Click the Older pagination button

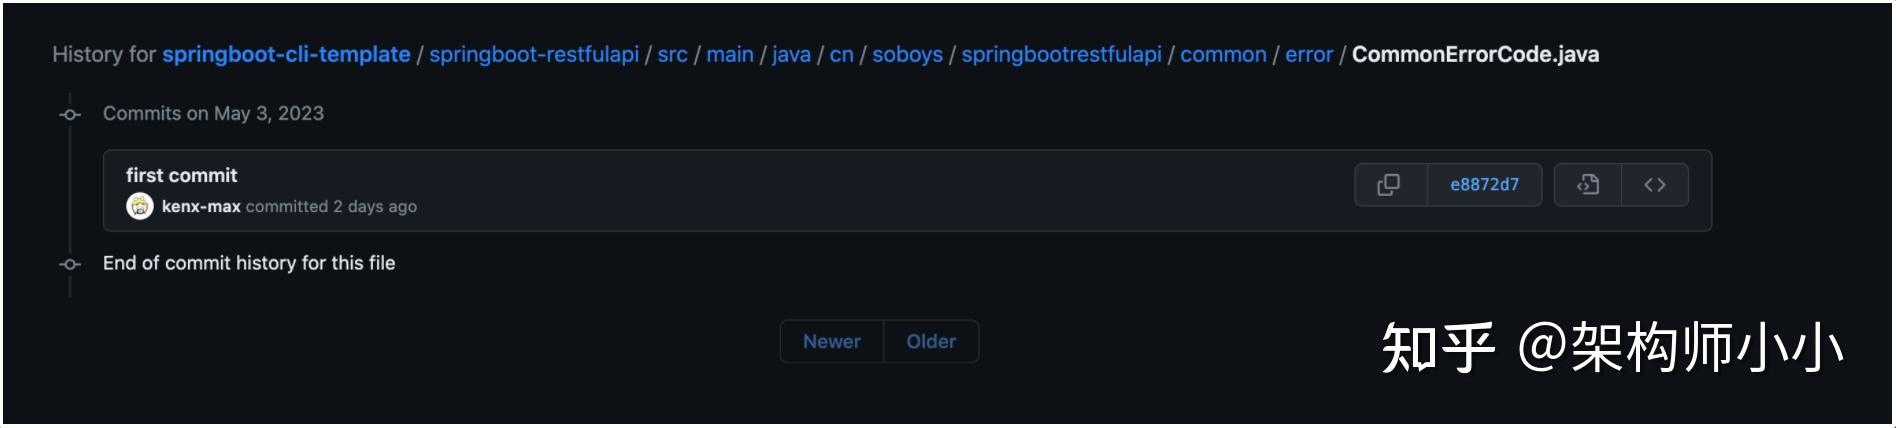(x=931, y=342)
